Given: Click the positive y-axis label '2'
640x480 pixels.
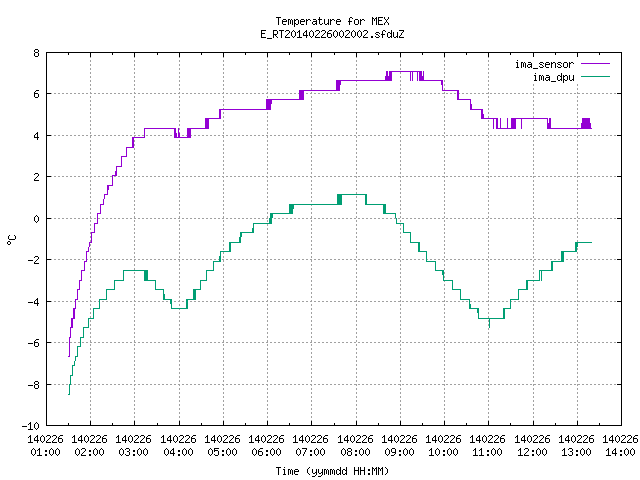Looking at the screenshot, I should 36,177.
